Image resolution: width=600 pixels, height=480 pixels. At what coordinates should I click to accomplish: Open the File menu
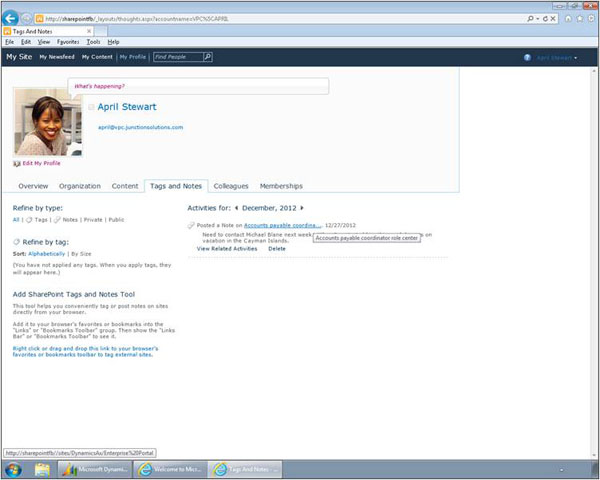[10, 42]
